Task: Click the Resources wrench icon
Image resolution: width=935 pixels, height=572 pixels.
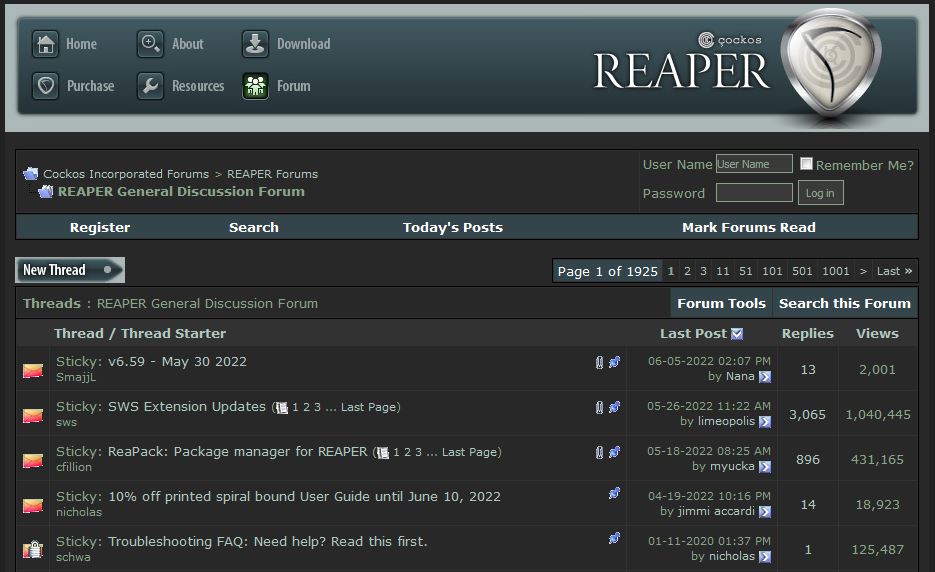Action: (150, 86)
